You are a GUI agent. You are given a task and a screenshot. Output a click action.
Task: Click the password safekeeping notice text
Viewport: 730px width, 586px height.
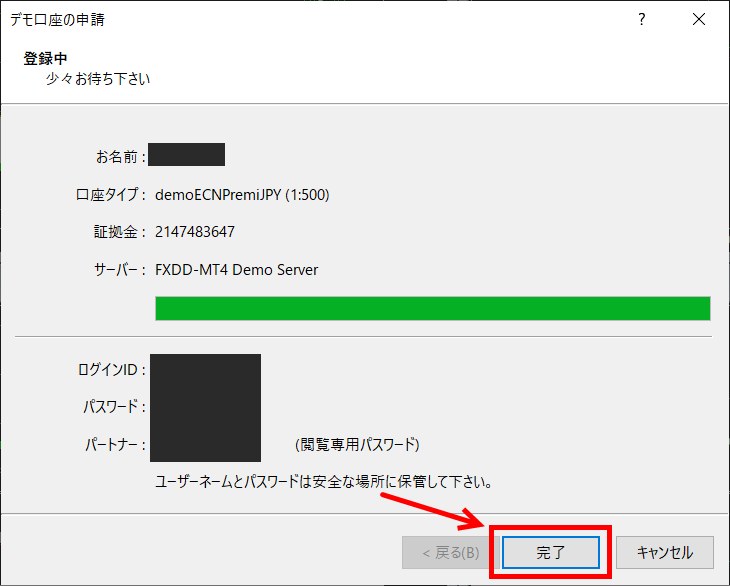[x=324, y=481]
